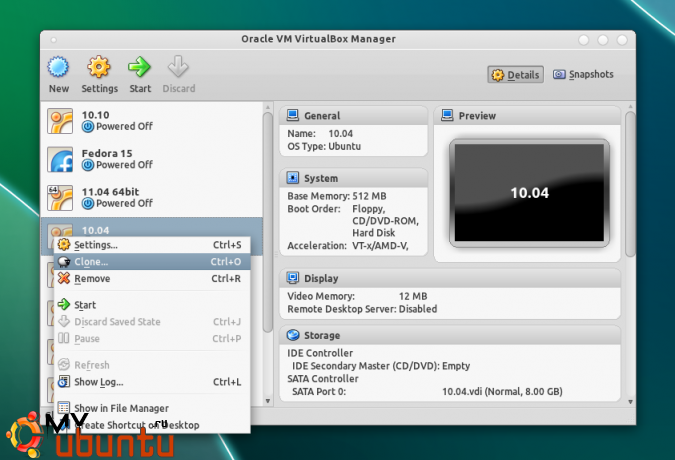Click Refresh in the context menu
The width and height of the screenshot is (675, 460).
152,365
